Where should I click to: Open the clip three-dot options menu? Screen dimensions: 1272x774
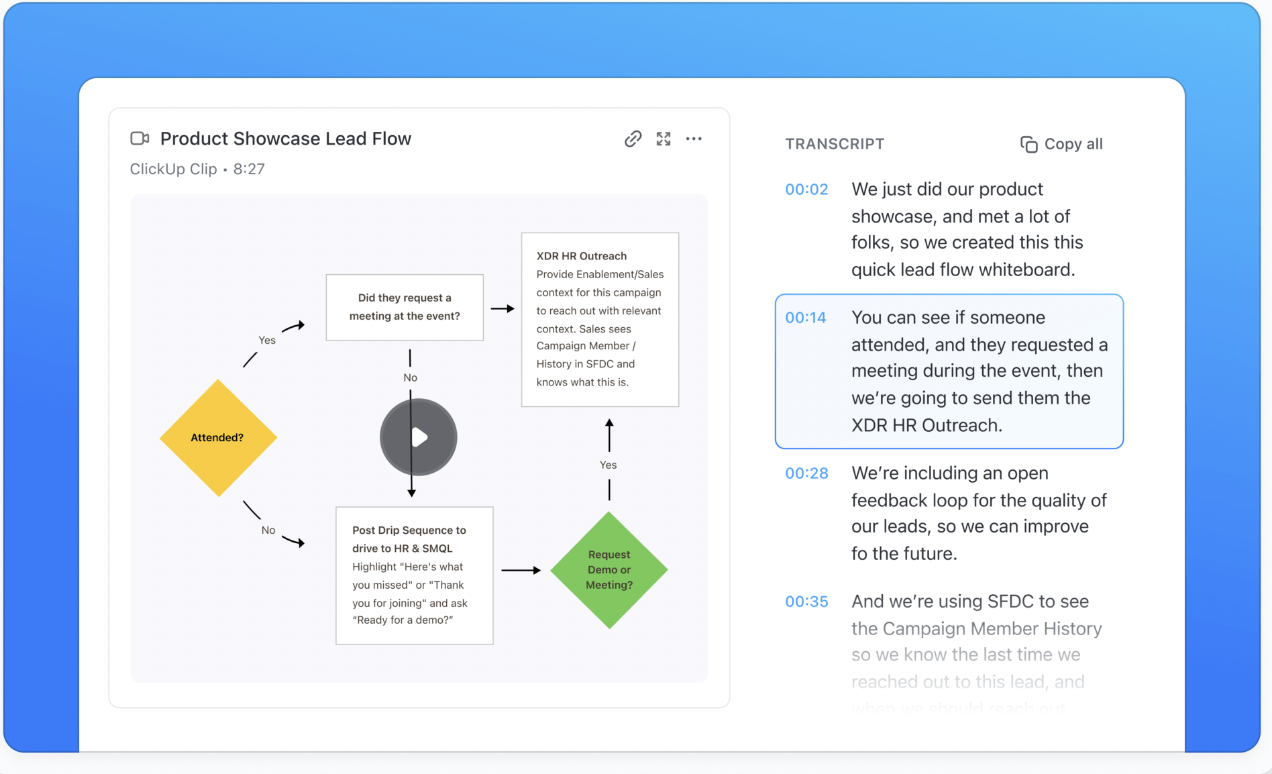tap(694, 139)
